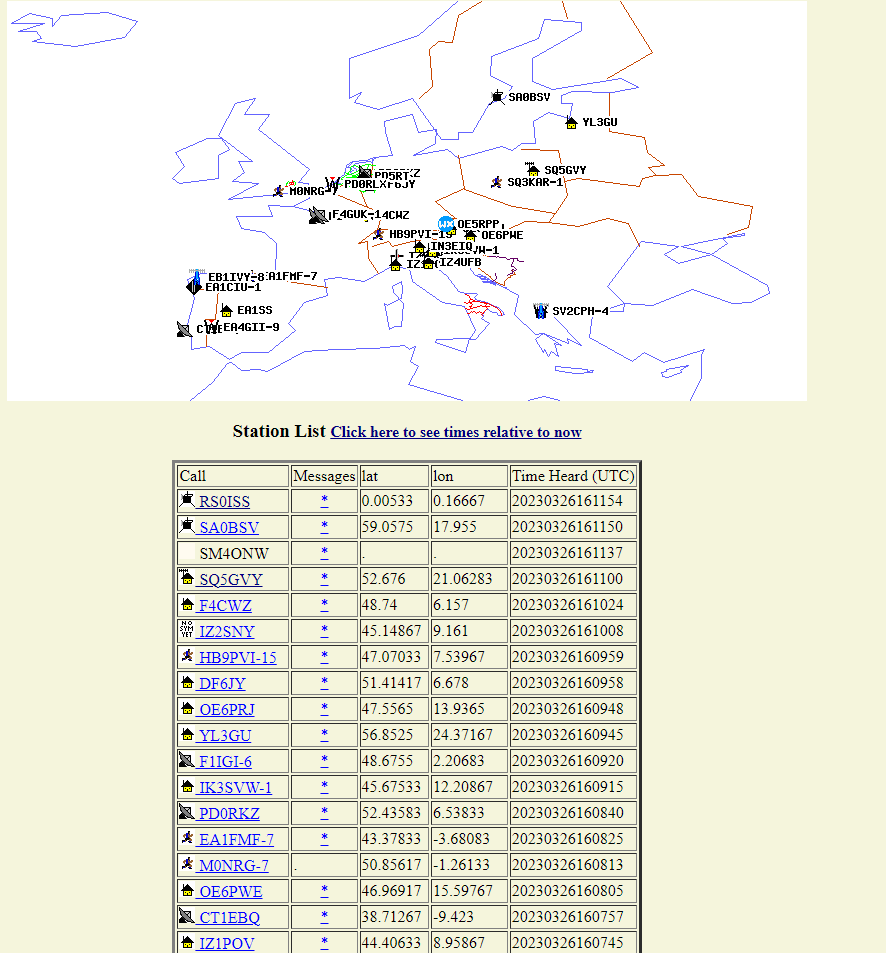The image size is (886, 953).
Task: Open the EA1FMF-7 callsign link
Action: pyautogui.click(x=236, y=839)
